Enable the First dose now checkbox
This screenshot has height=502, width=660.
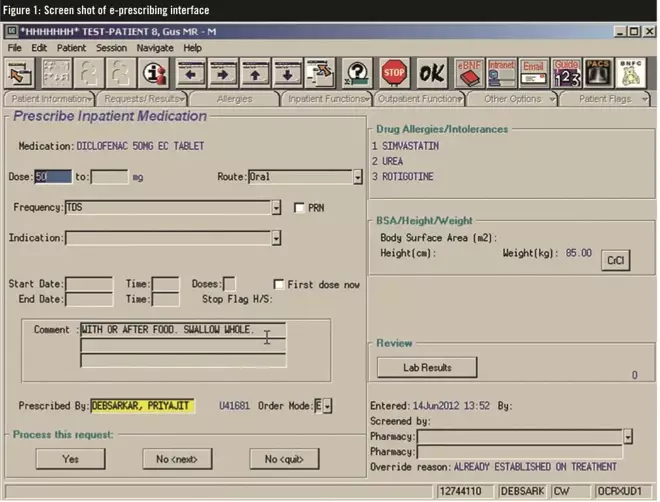(x=279, y=284)
